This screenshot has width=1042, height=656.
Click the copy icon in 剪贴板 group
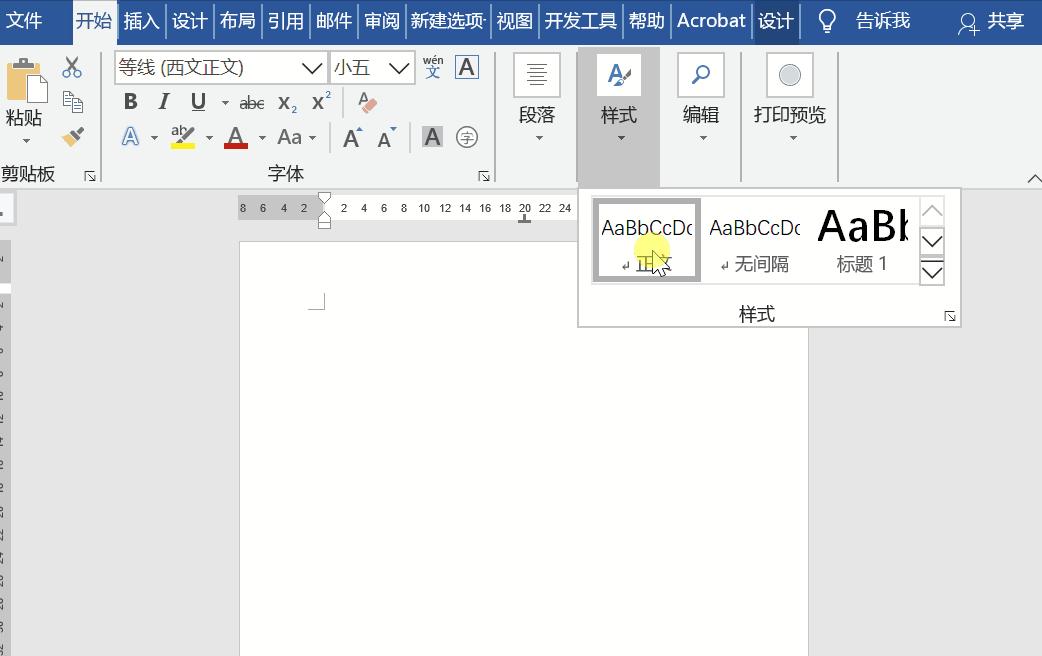pos(71,101)
